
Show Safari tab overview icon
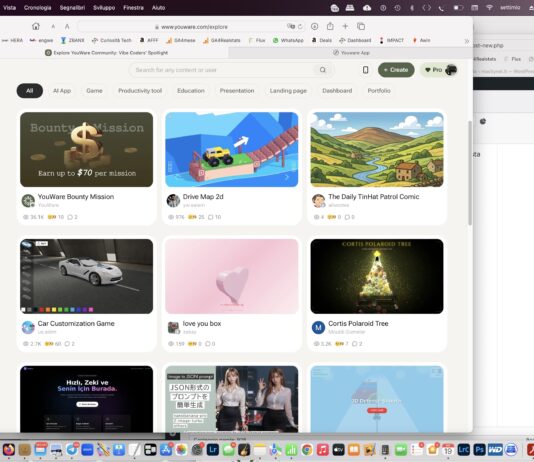tap(361, 26)
